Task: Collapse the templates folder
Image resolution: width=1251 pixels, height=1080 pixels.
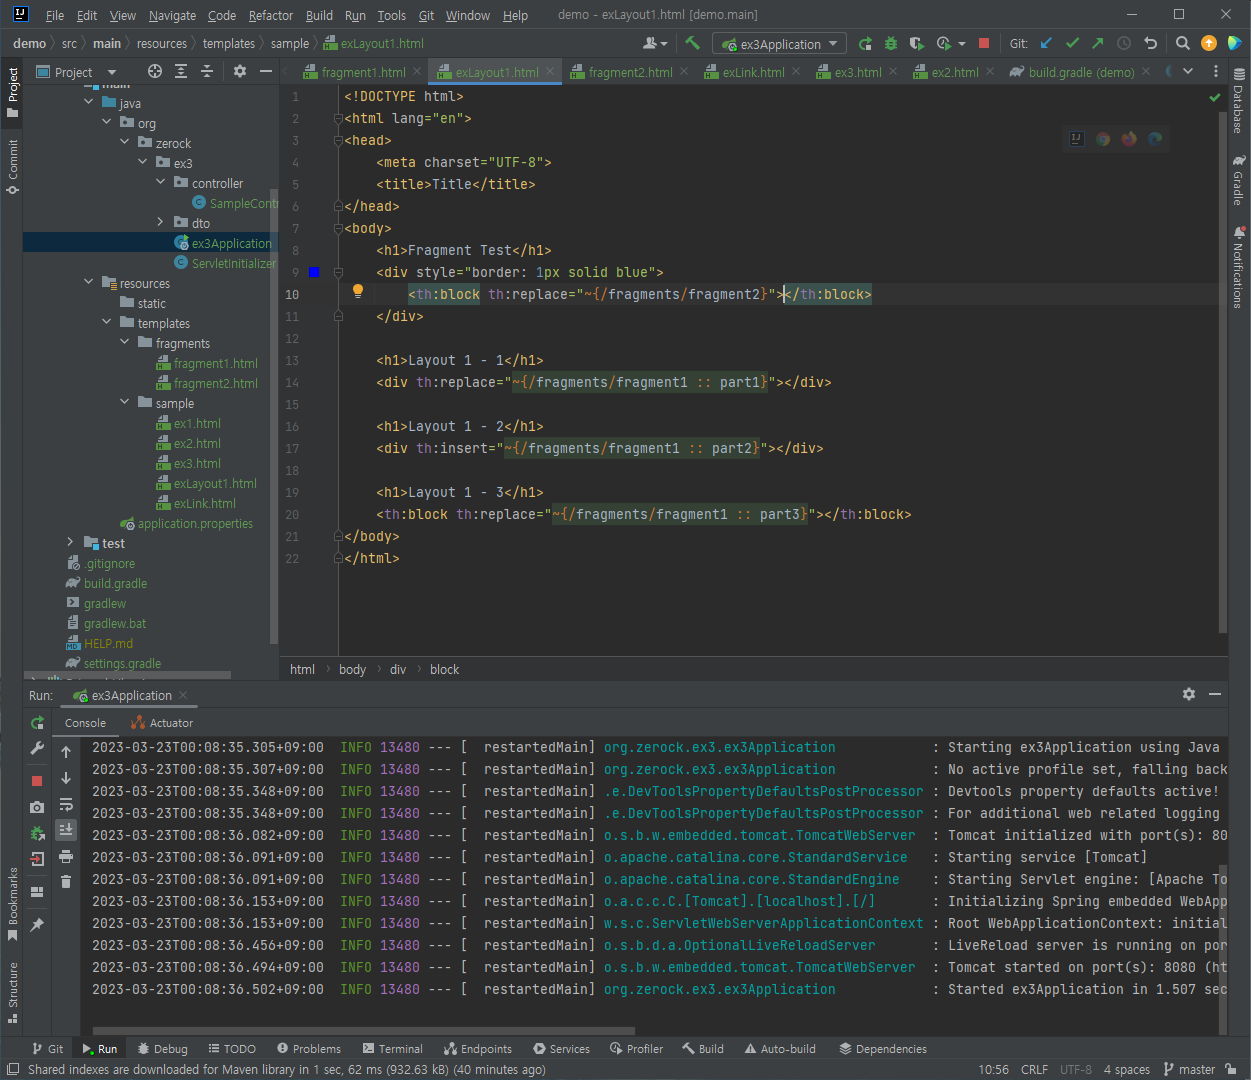Action: click(107, 323)
